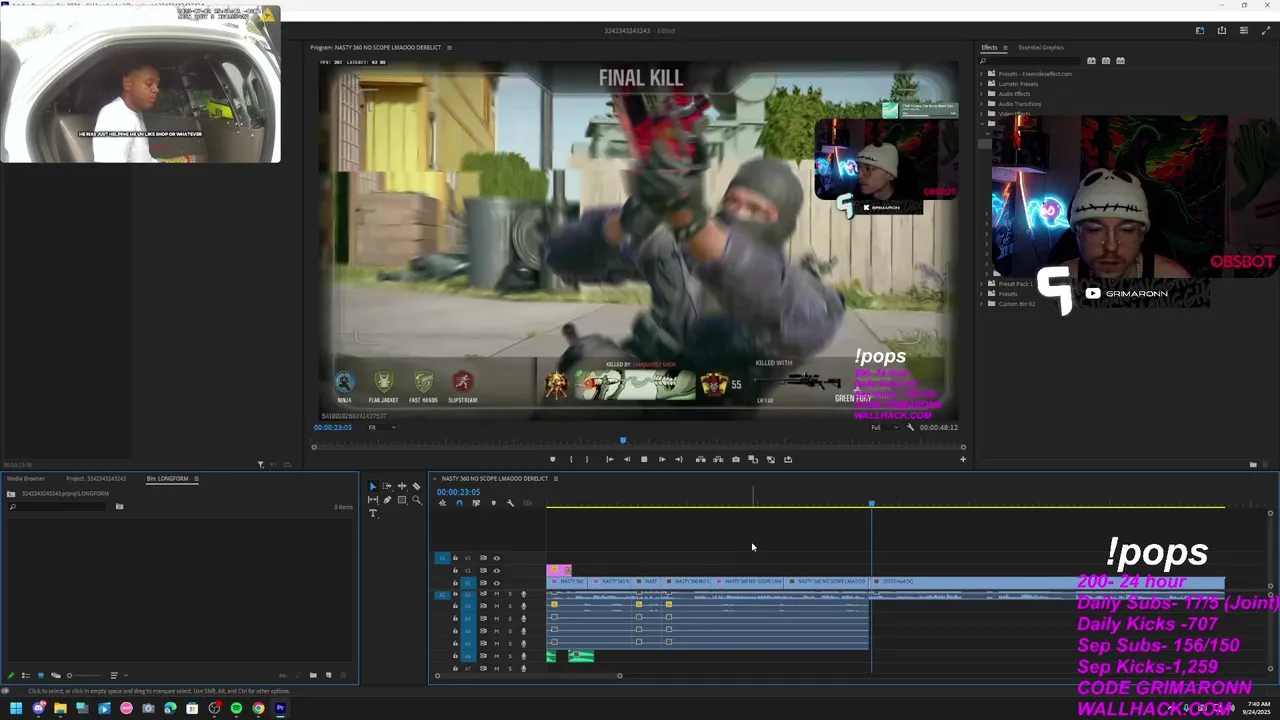Click Mark Out in program monitor
This screenshot has height=720, width=1280.
(587, 459)
